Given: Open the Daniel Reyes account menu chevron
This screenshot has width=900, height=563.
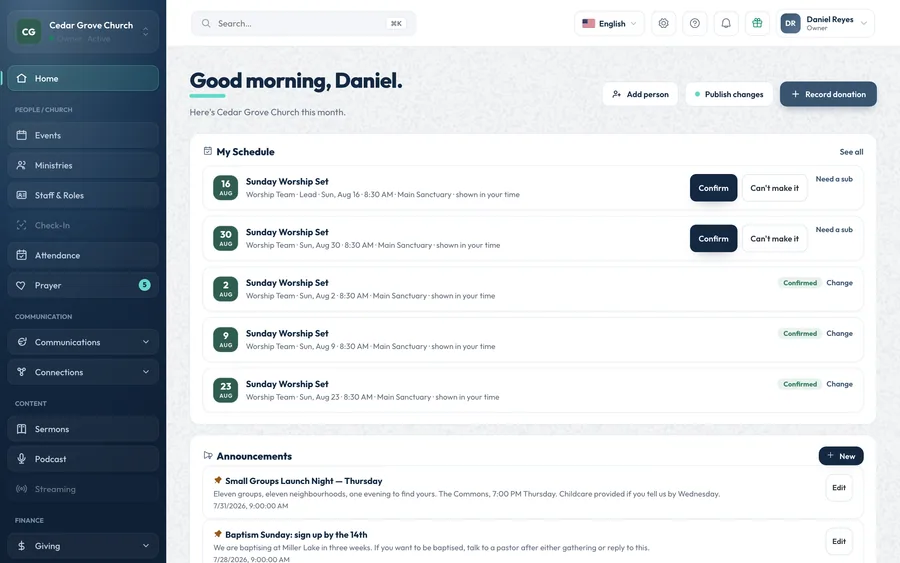Looking at the screenshot, I should pos(863,24).
